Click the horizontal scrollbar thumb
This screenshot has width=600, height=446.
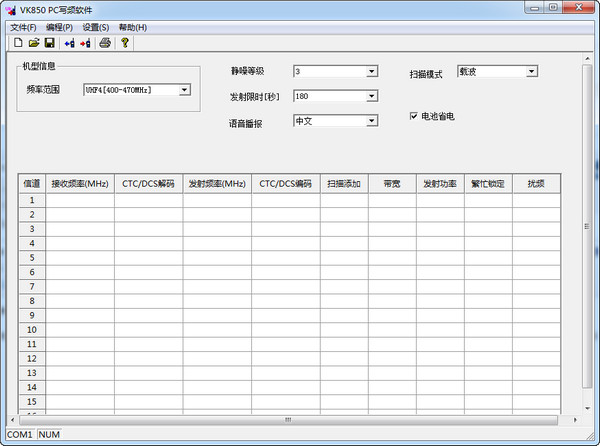tap(288, 420)
